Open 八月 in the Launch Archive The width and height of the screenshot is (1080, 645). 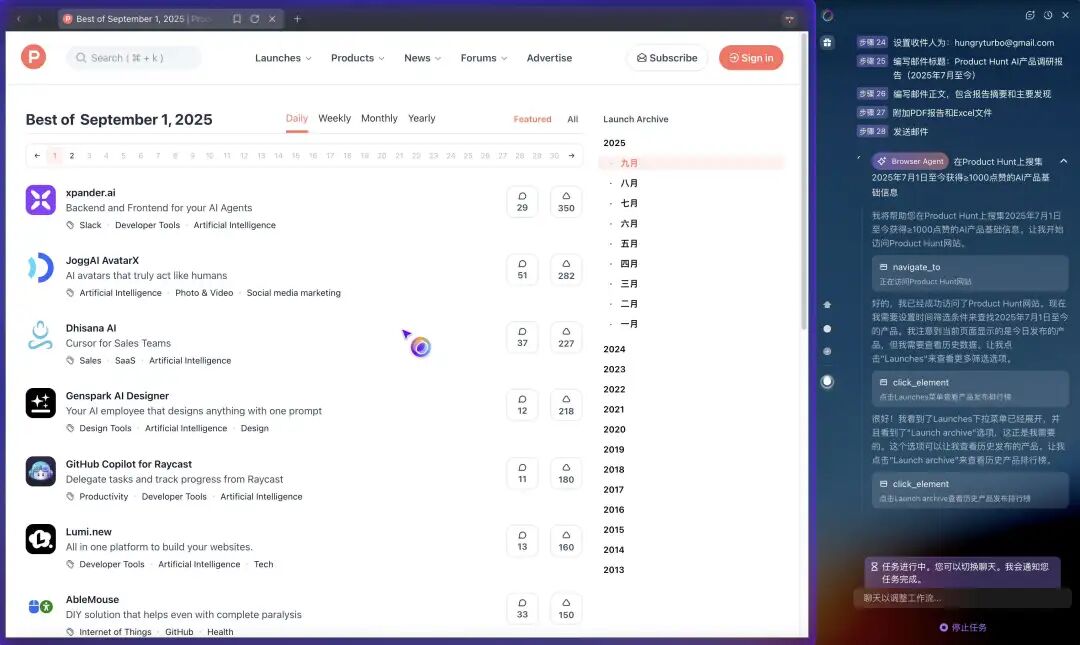tap(629, 183)
